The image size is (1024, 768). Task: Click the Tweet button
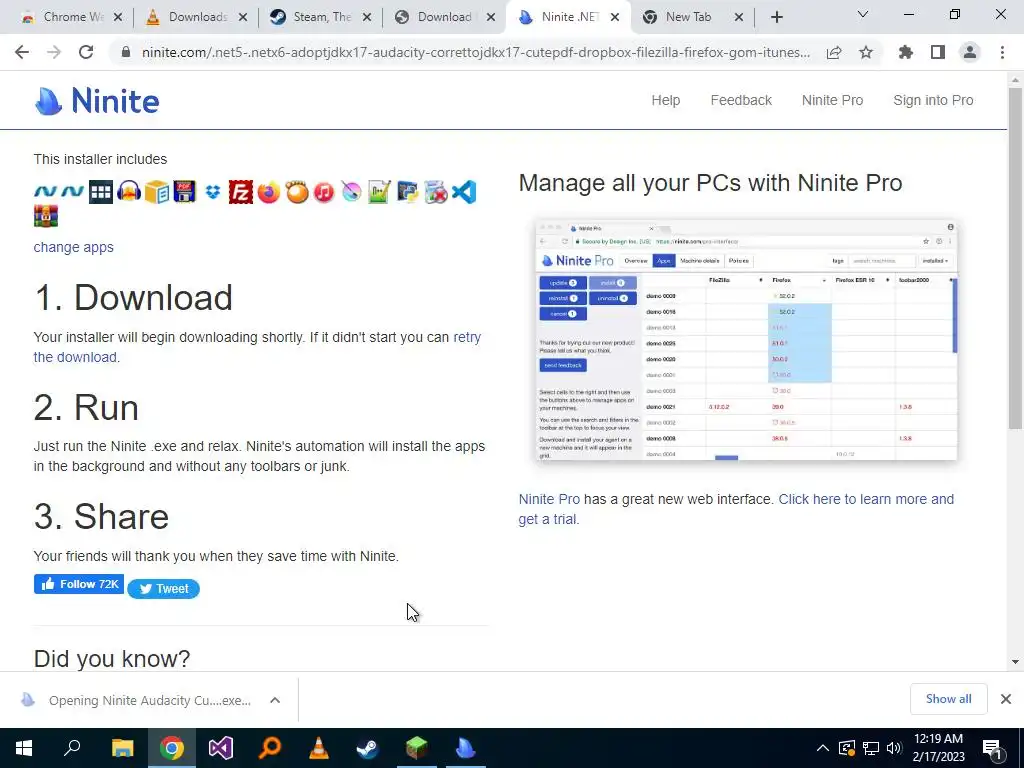tap(163, 588)
